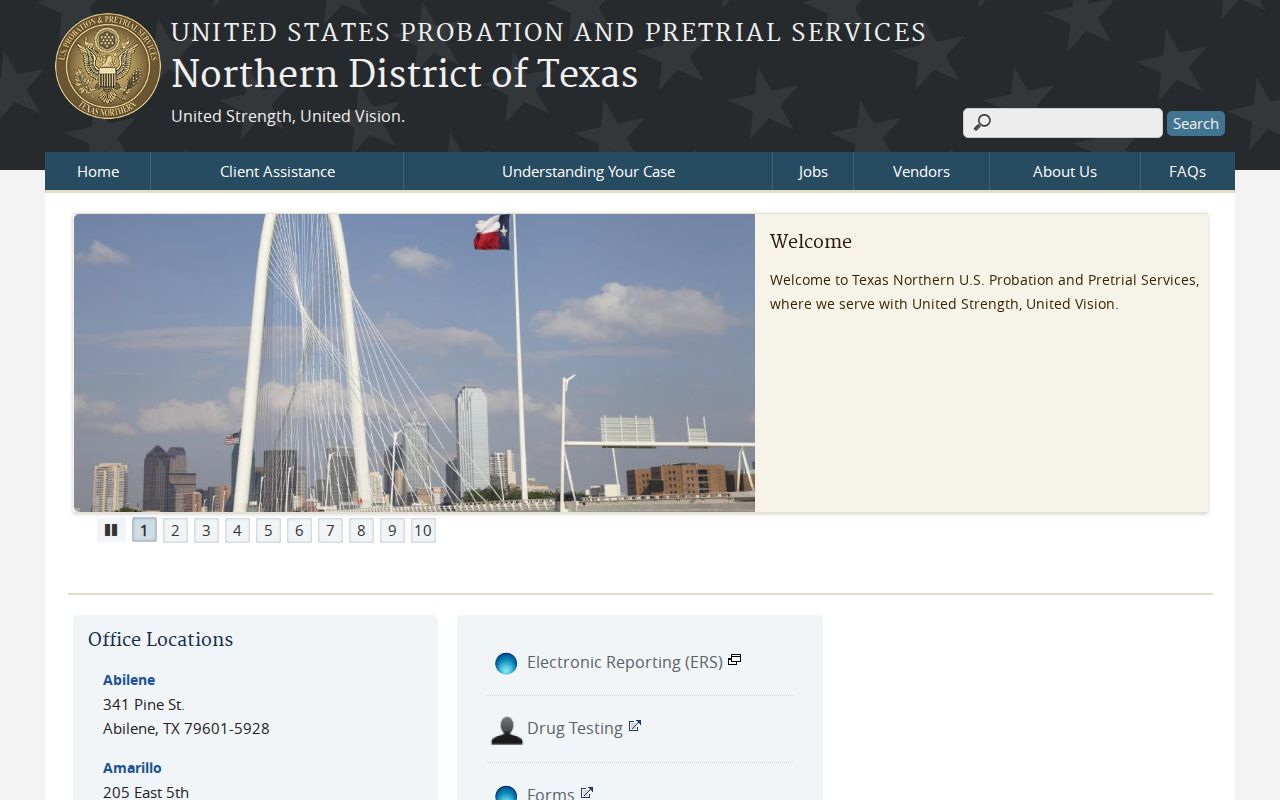This screenshot has height=800, width=1280.
Task: Click the person silhouette icon beside Drug Testing
Action: 507,730
